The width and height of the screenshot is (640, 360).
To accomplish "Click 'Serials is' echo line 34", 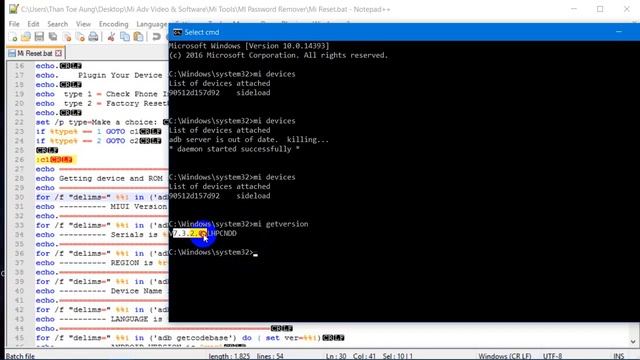I will pos(101,235).
